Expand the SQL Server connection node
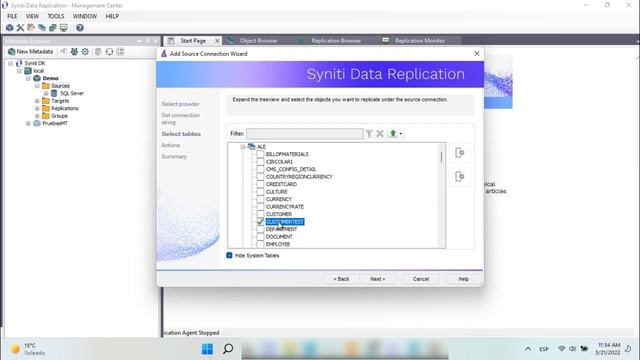 coord(46,93)
